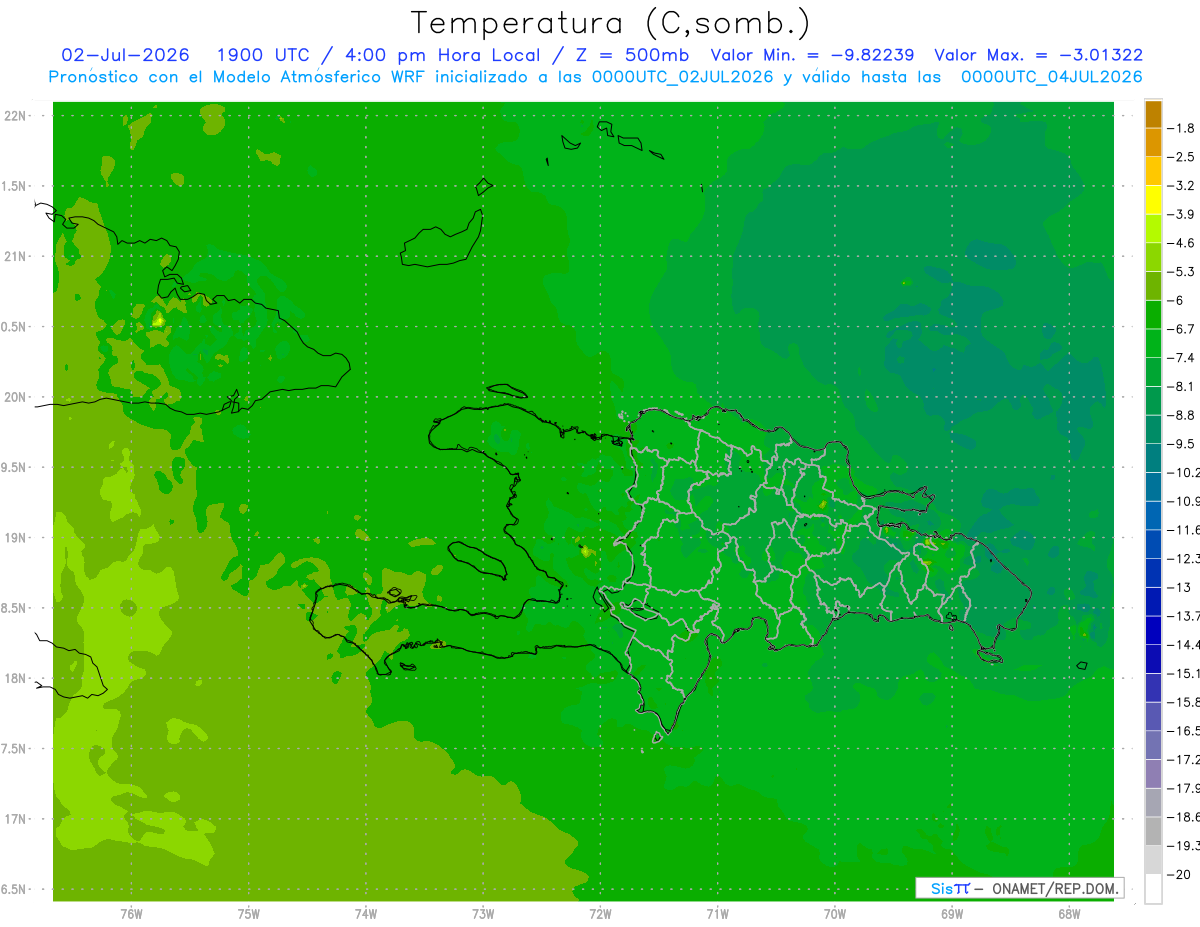Click the "Valor Min. = -9.82239" value
Image resolution: width=1200 pixels, height=927 pixels.
click(x=812, y=55)
